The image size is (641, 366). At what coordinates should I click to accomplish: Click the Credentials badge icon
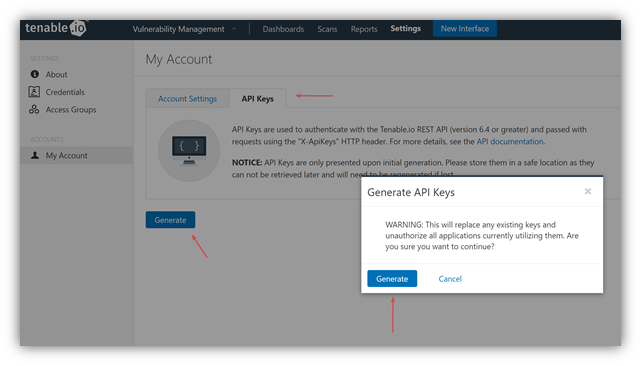(34, 92)
